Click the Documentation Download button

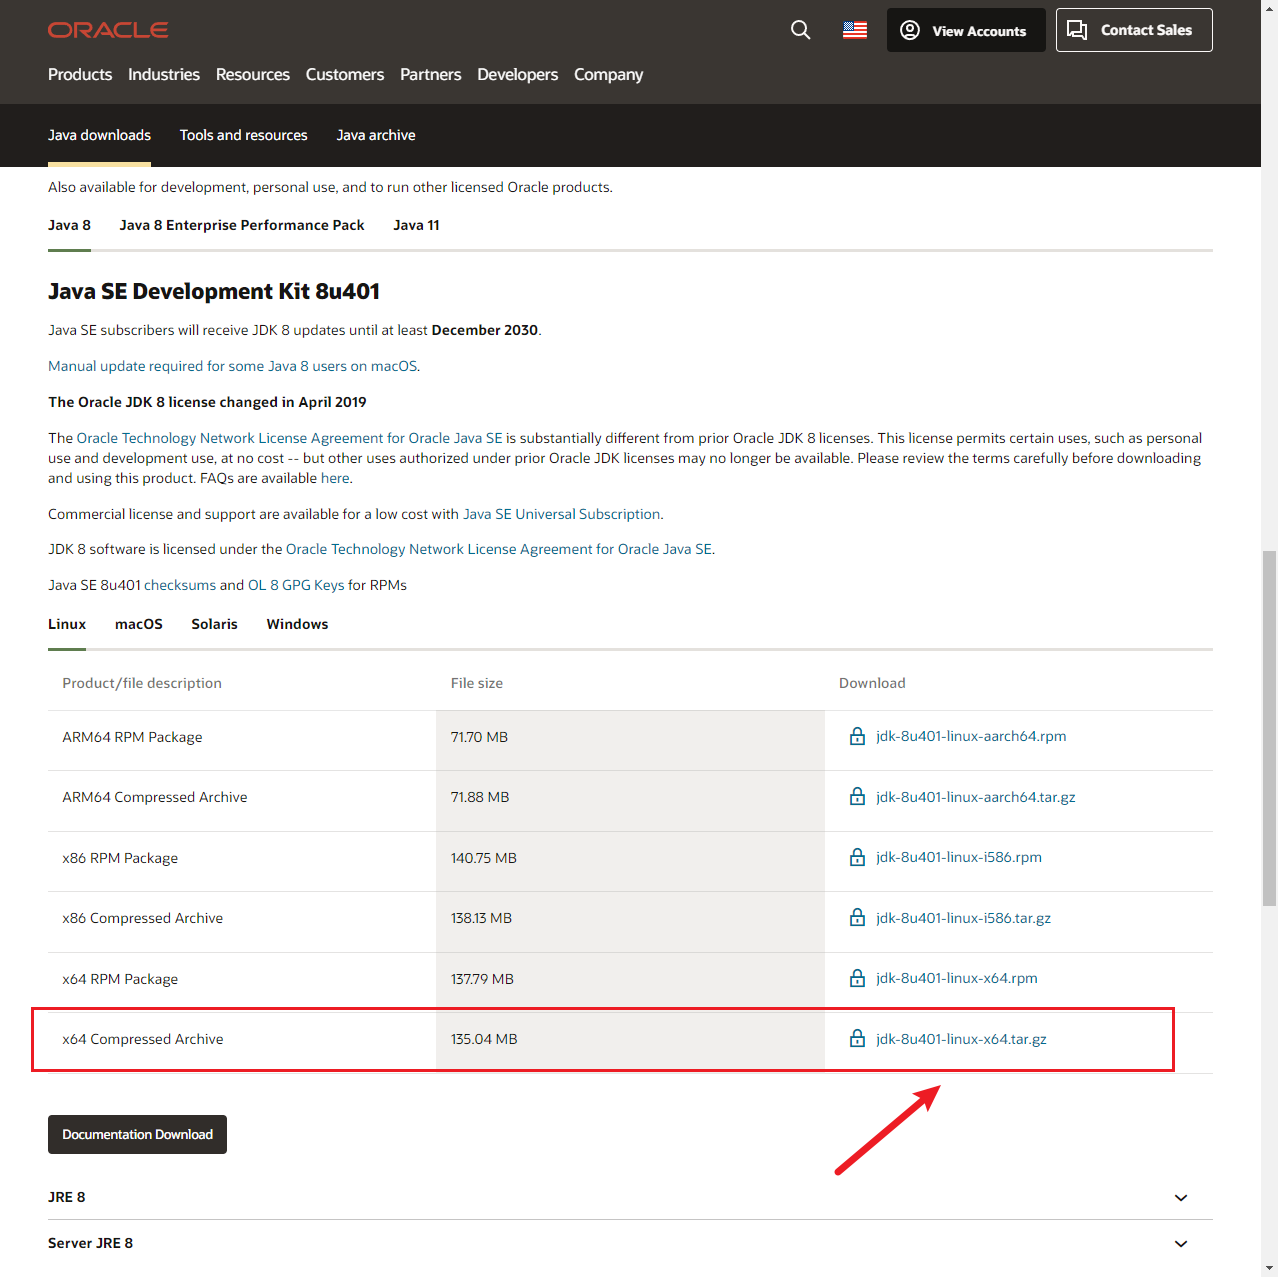coord(137,1134)
